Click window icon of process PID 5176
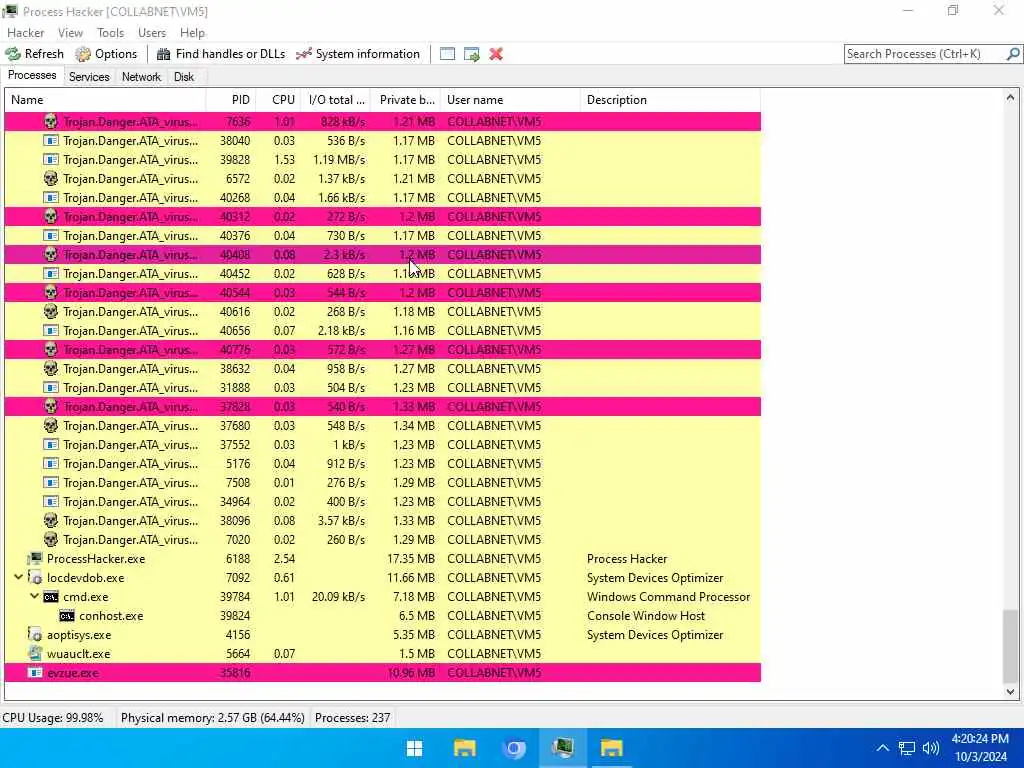 50,464
